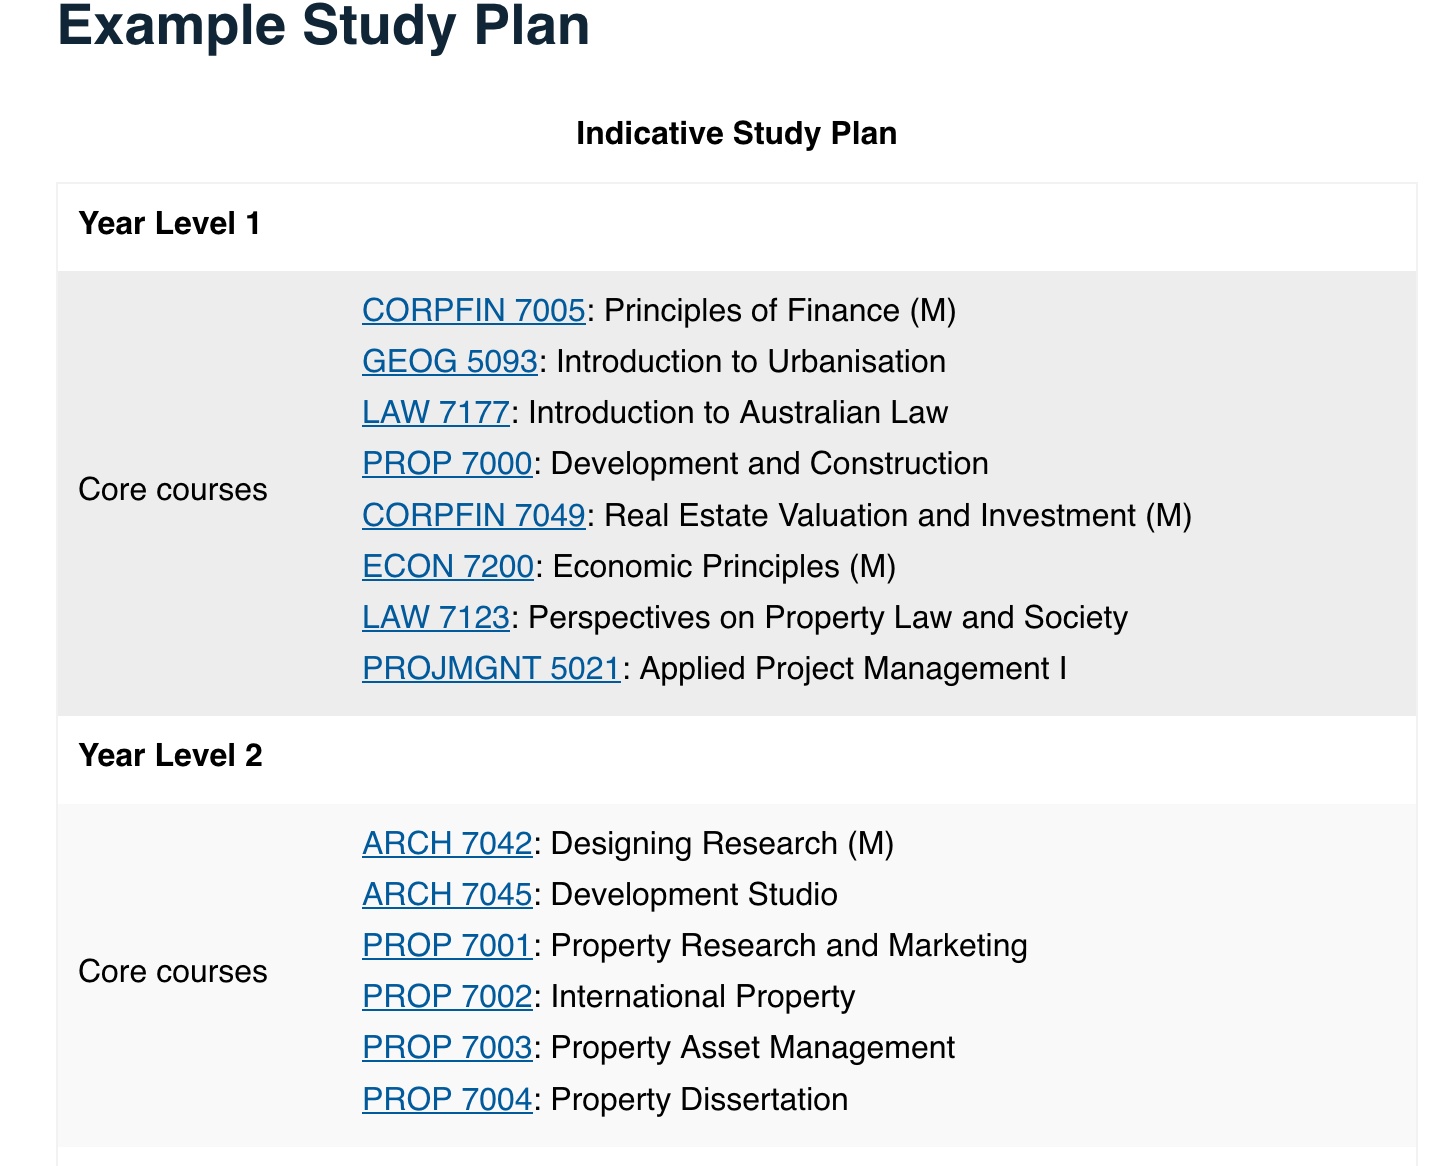Click the Core courses label under Year Level 1

(x=173, y=490)
